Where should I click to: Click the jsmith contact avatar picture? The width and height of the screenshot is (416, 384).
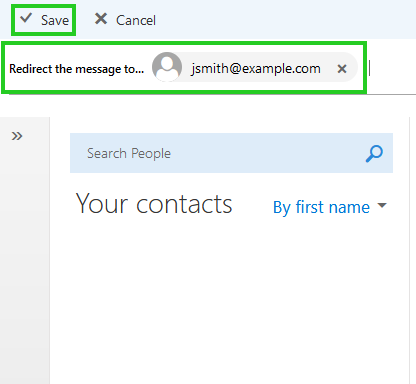click(x=167, y=67)
